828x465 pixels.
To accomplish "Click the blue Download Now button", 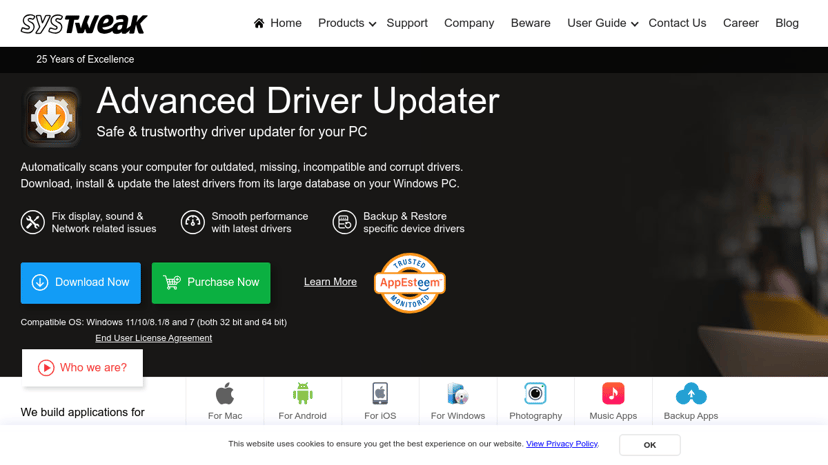I will (x=81, y=283).
